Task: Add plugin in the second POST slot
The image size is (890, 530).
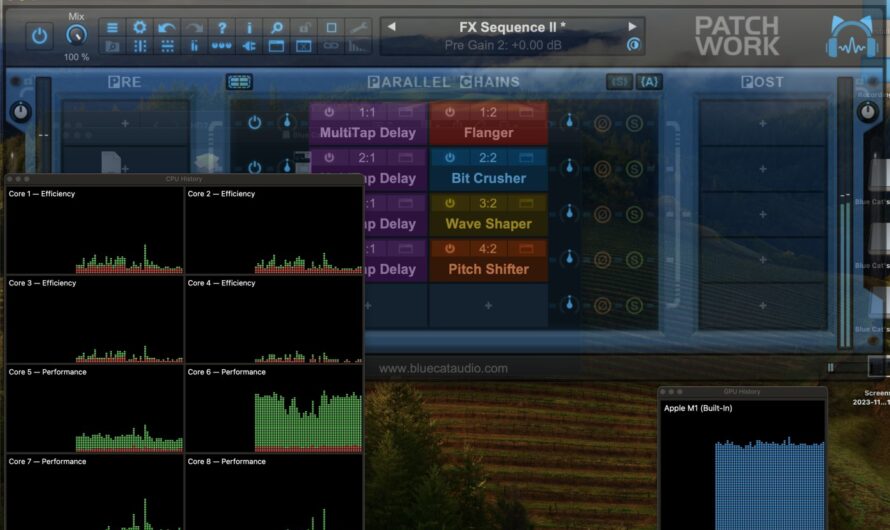Action: coord(762,169)
